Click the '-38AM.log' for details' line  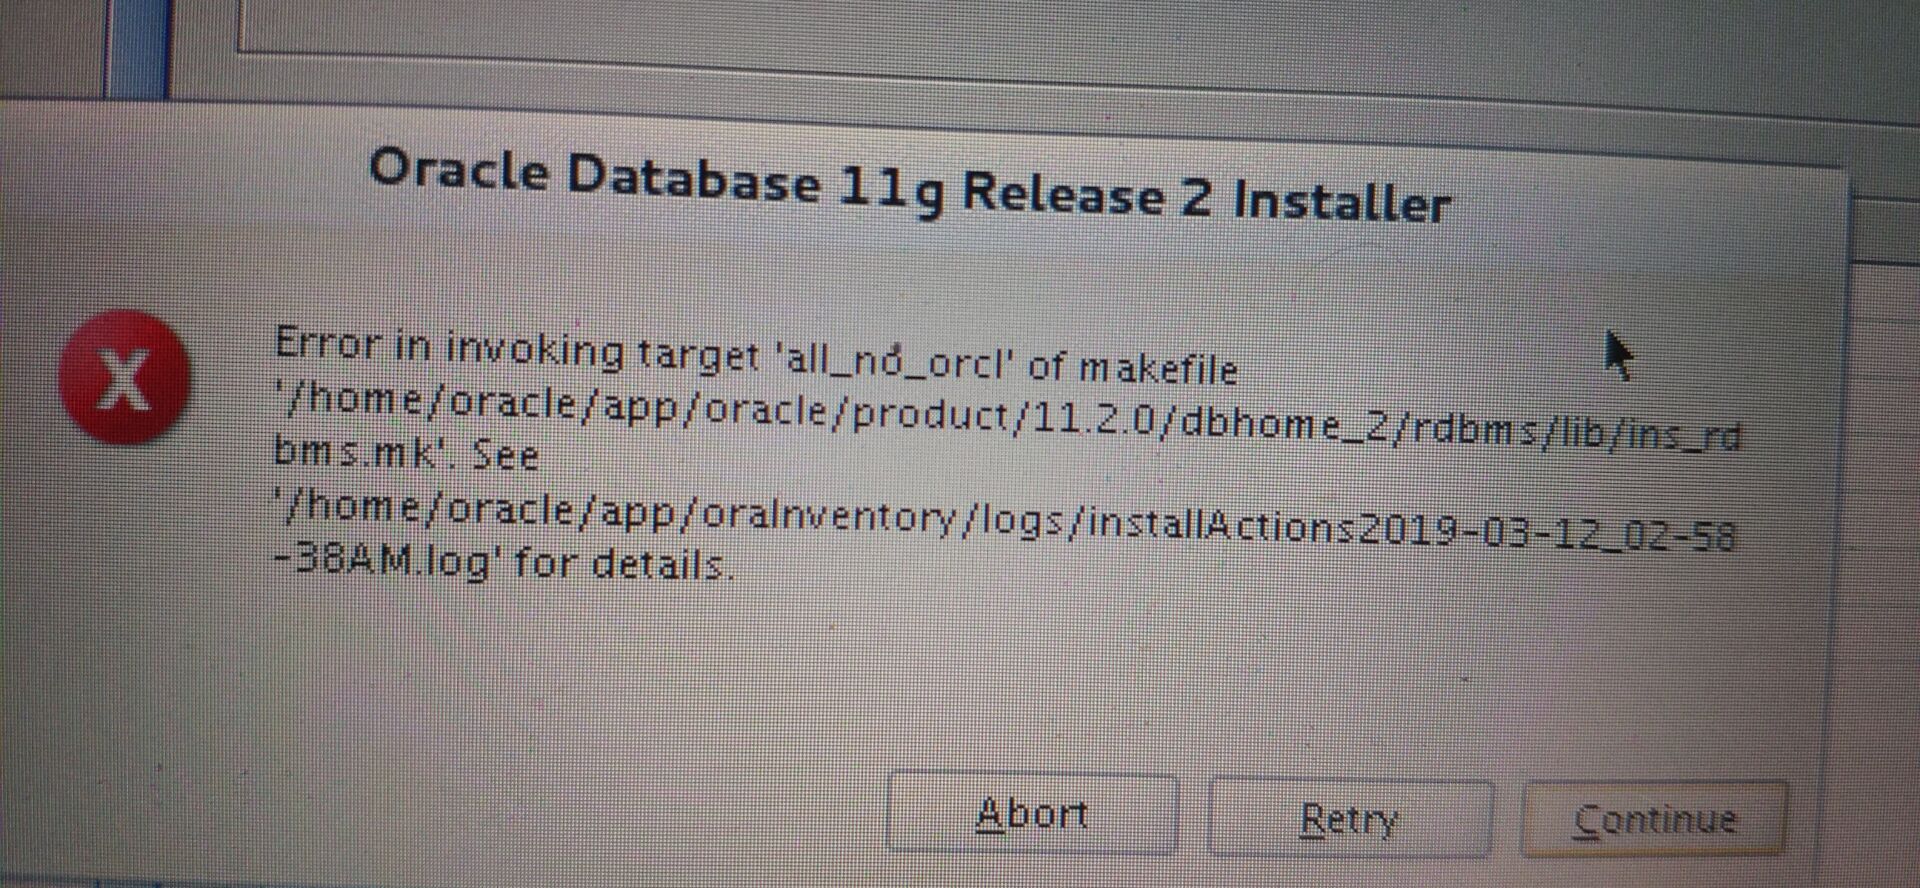coord(503,563)
